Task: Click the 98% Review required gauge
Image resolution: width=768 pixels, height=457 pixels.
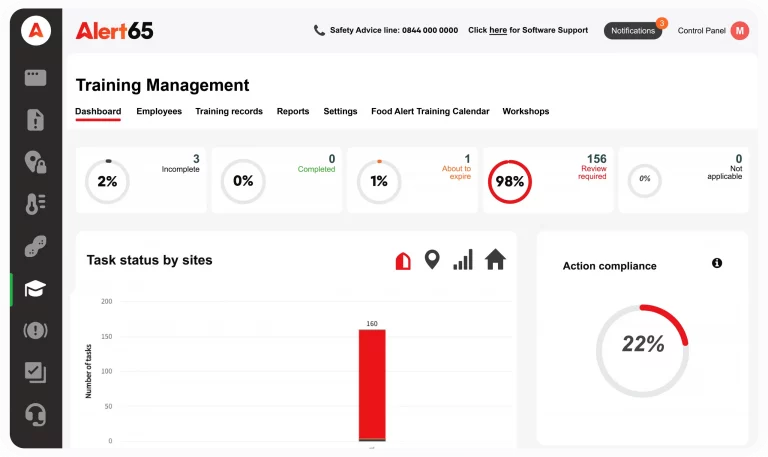Action: (x=509, y=182)
